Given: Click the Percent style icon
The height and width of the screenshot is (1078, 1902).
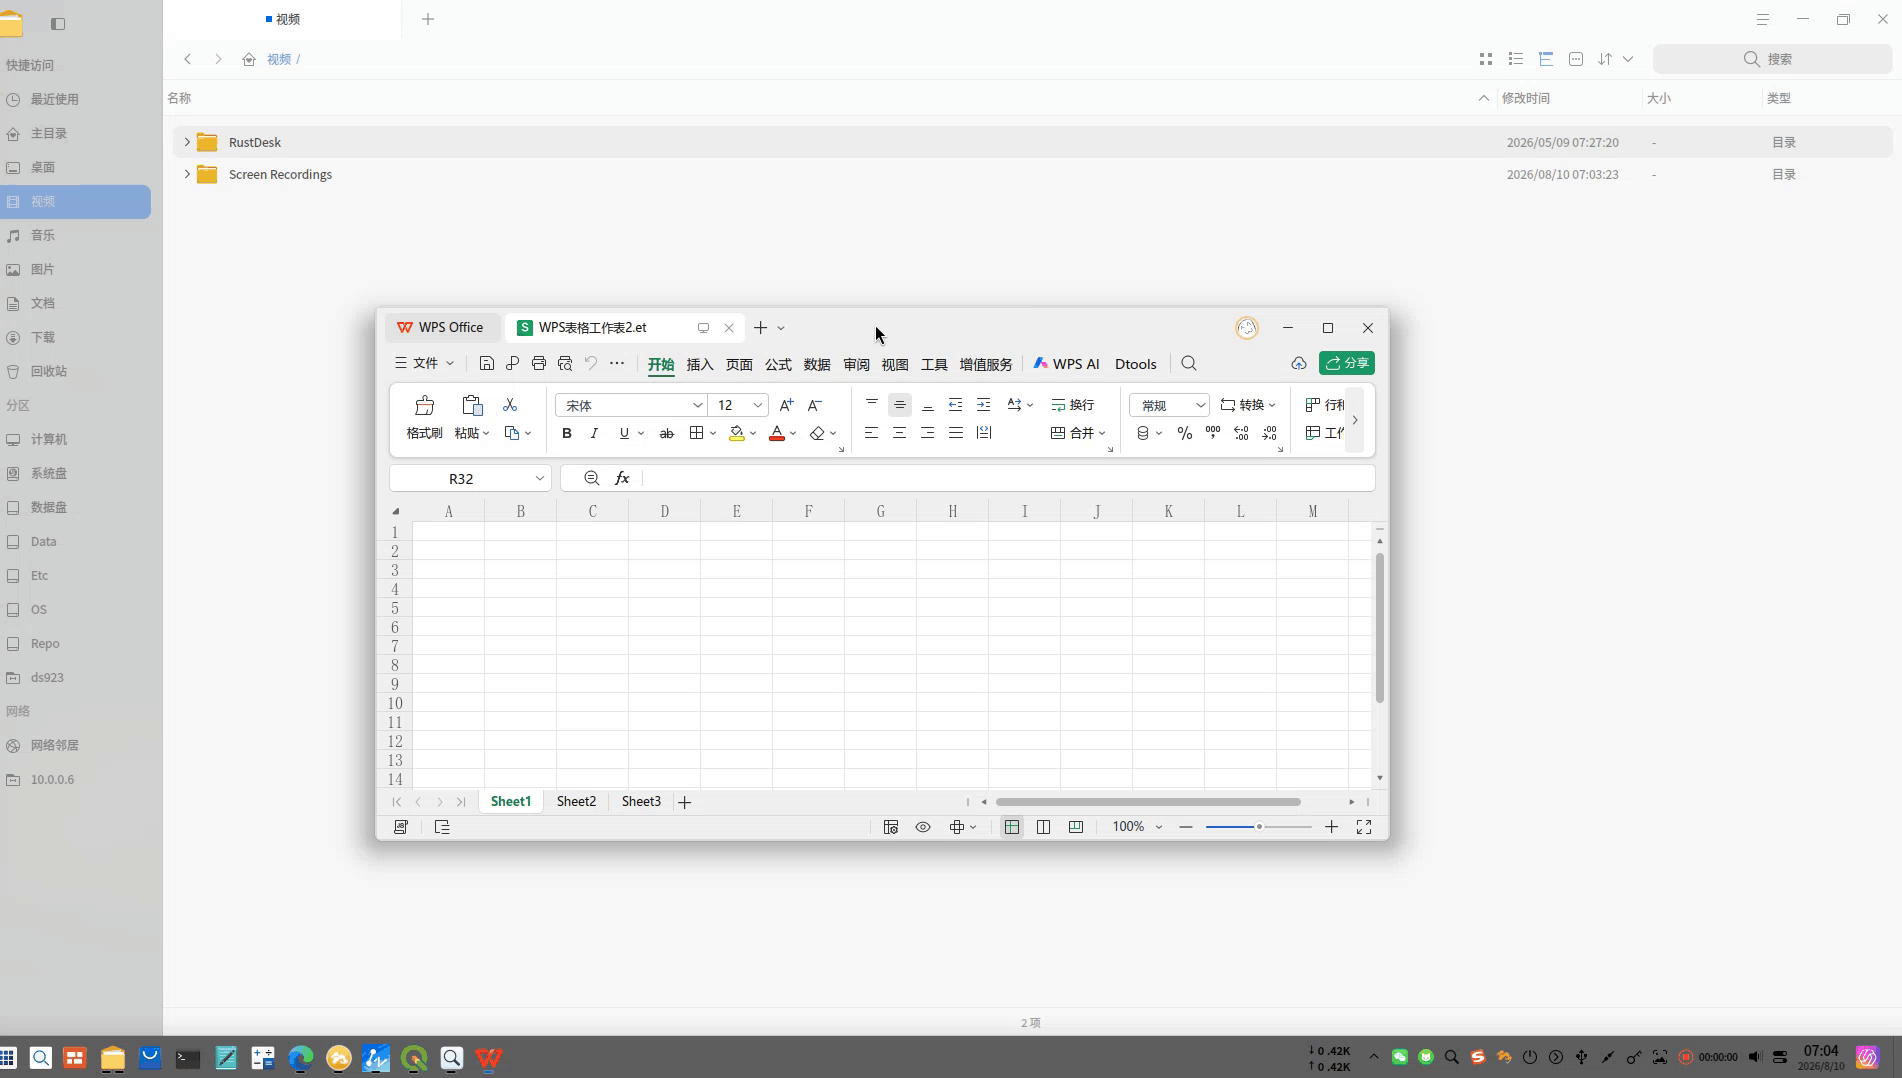Looking at the screenshot, I should click(1185, 433).
